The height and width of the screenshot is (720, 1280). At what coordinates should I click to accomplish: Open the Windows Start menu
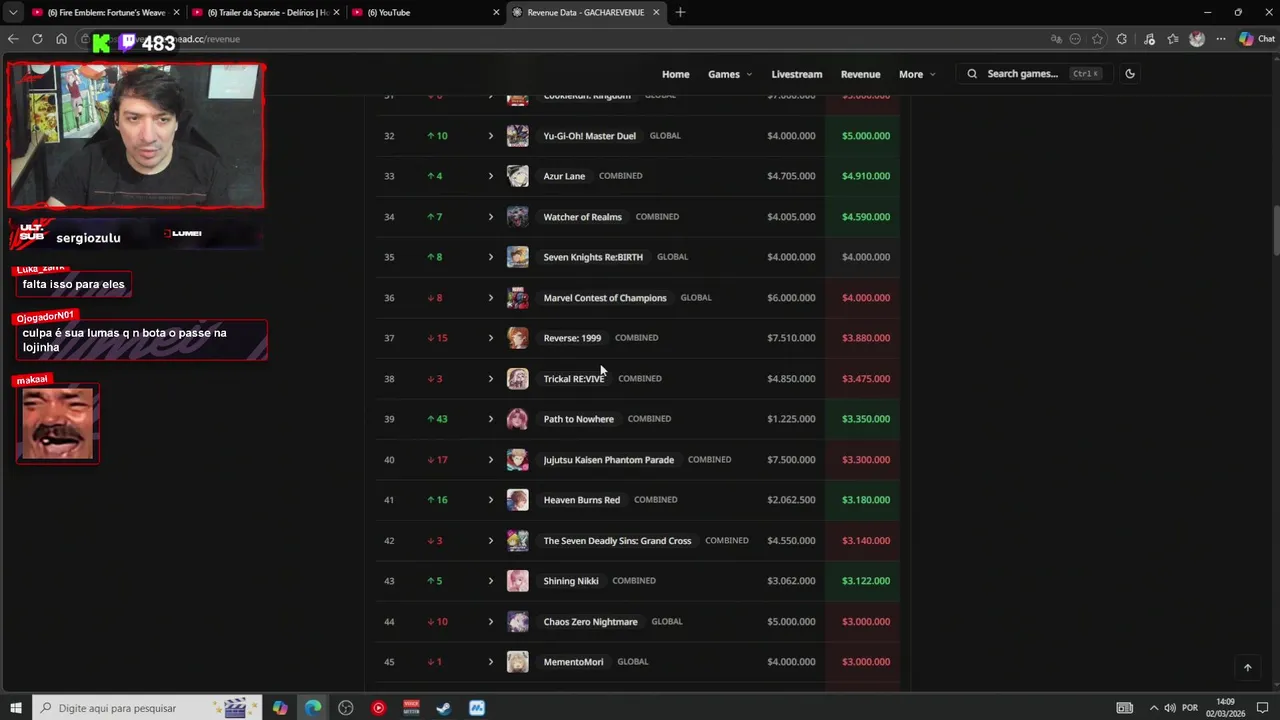coord(15,708)
